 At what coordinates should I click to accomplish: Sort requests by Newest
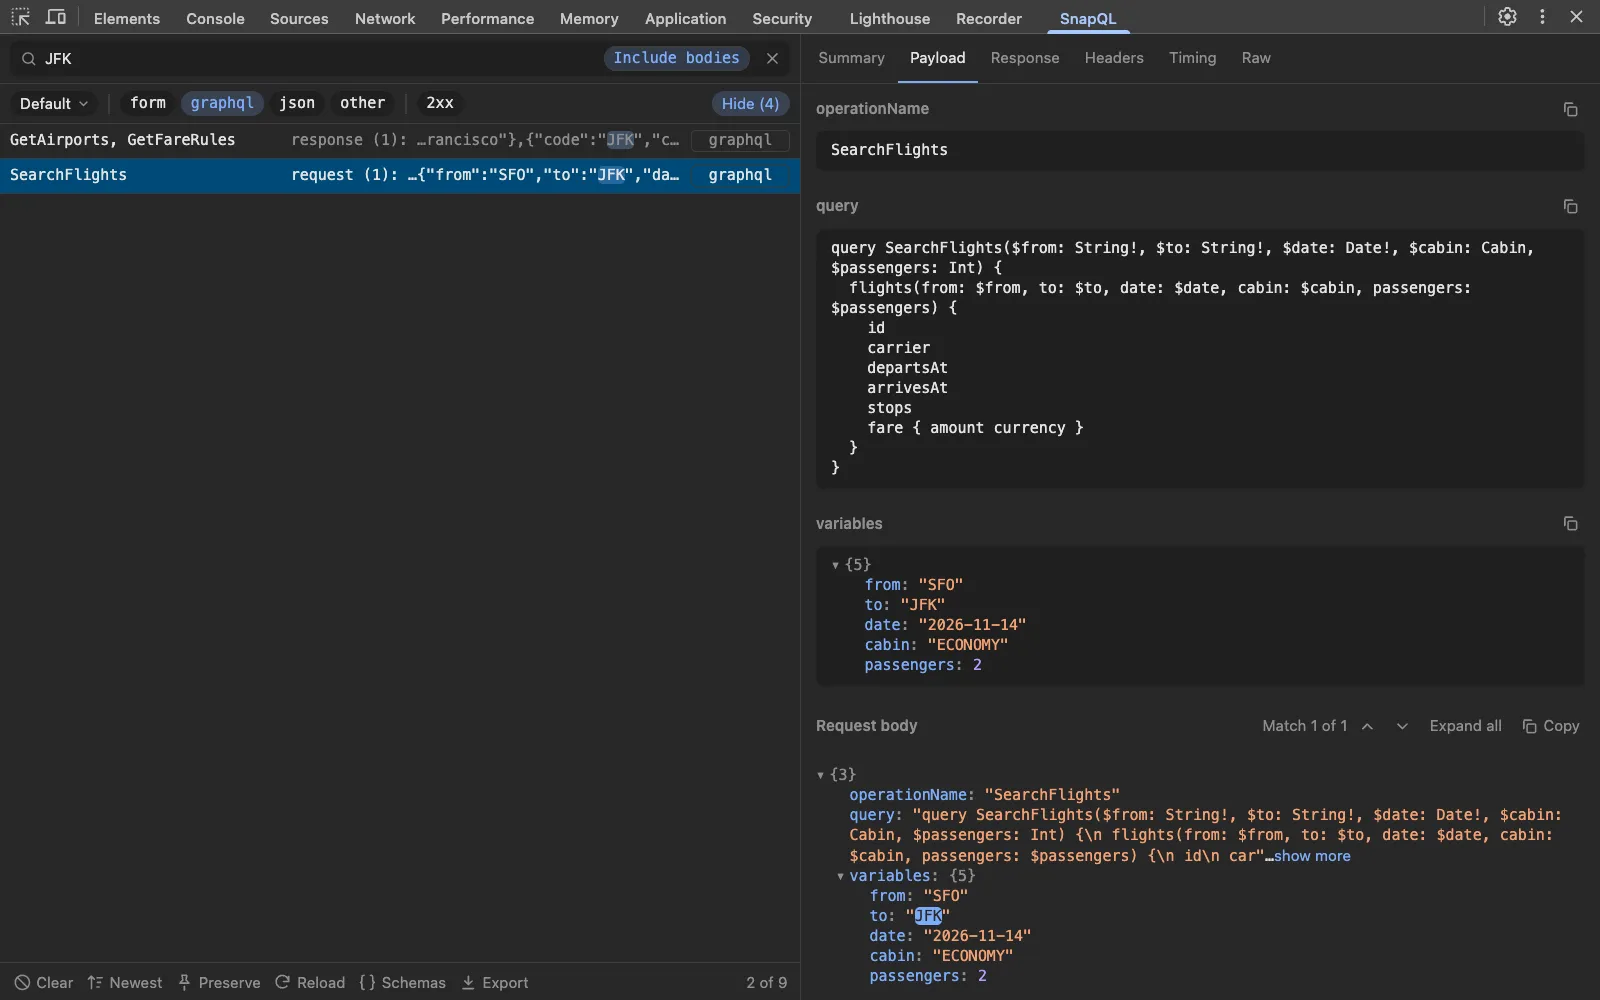(125, 983)
